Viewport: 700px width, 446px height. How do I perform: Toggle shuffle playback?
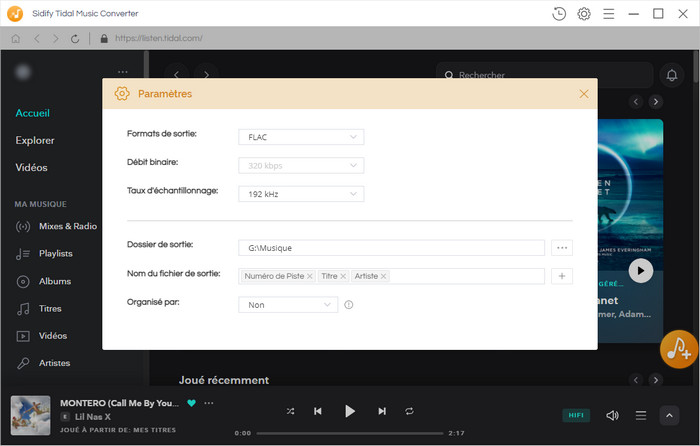coord(291,411)
